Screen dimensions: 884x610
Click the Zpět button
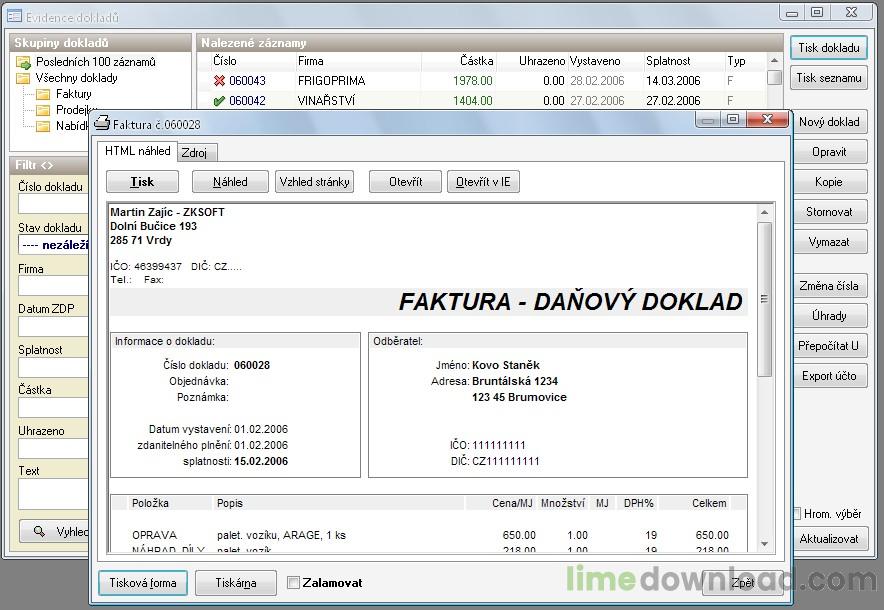click(742, 583)
